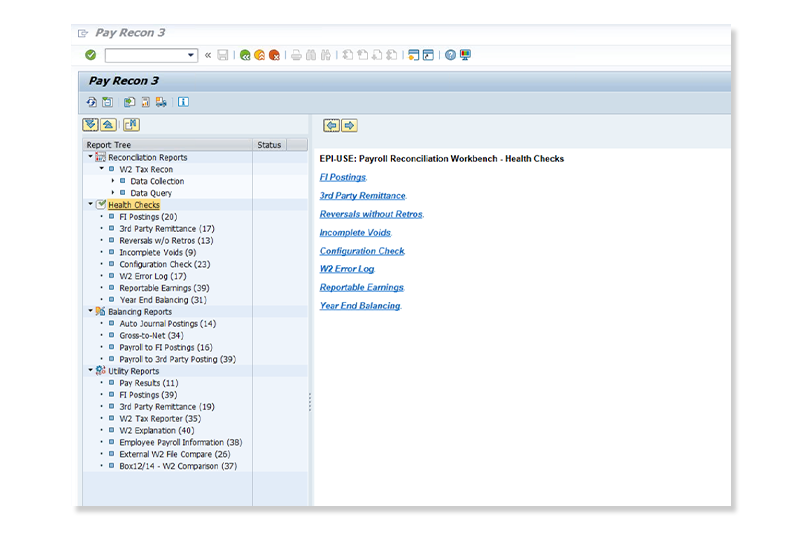
Task: Click the transport truck icon in application toolbar
Action: pyautogui.click(x=161, y=103)
